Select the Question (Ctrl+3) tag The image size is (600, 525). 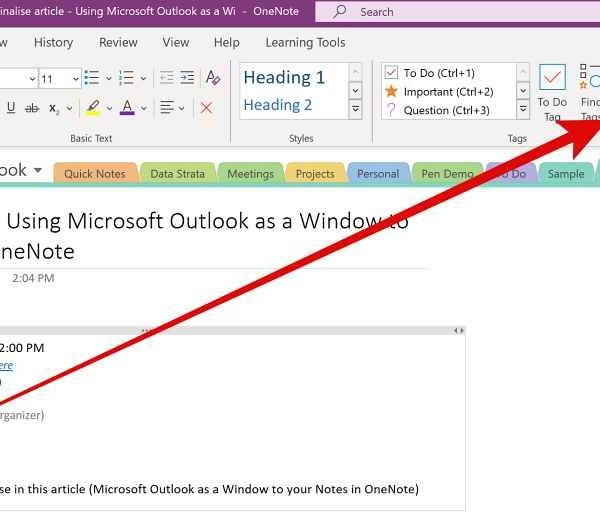(x=438, y=110)
